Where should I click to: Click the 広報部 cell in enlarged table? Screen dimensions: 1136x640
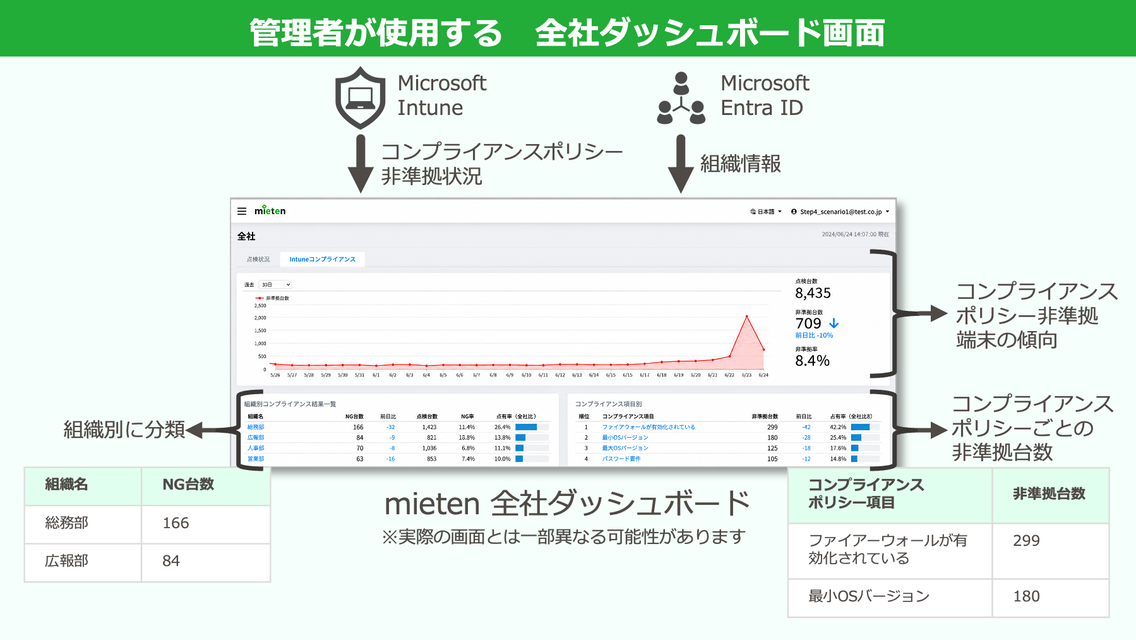pyautogui.click(x=83, y=561)
